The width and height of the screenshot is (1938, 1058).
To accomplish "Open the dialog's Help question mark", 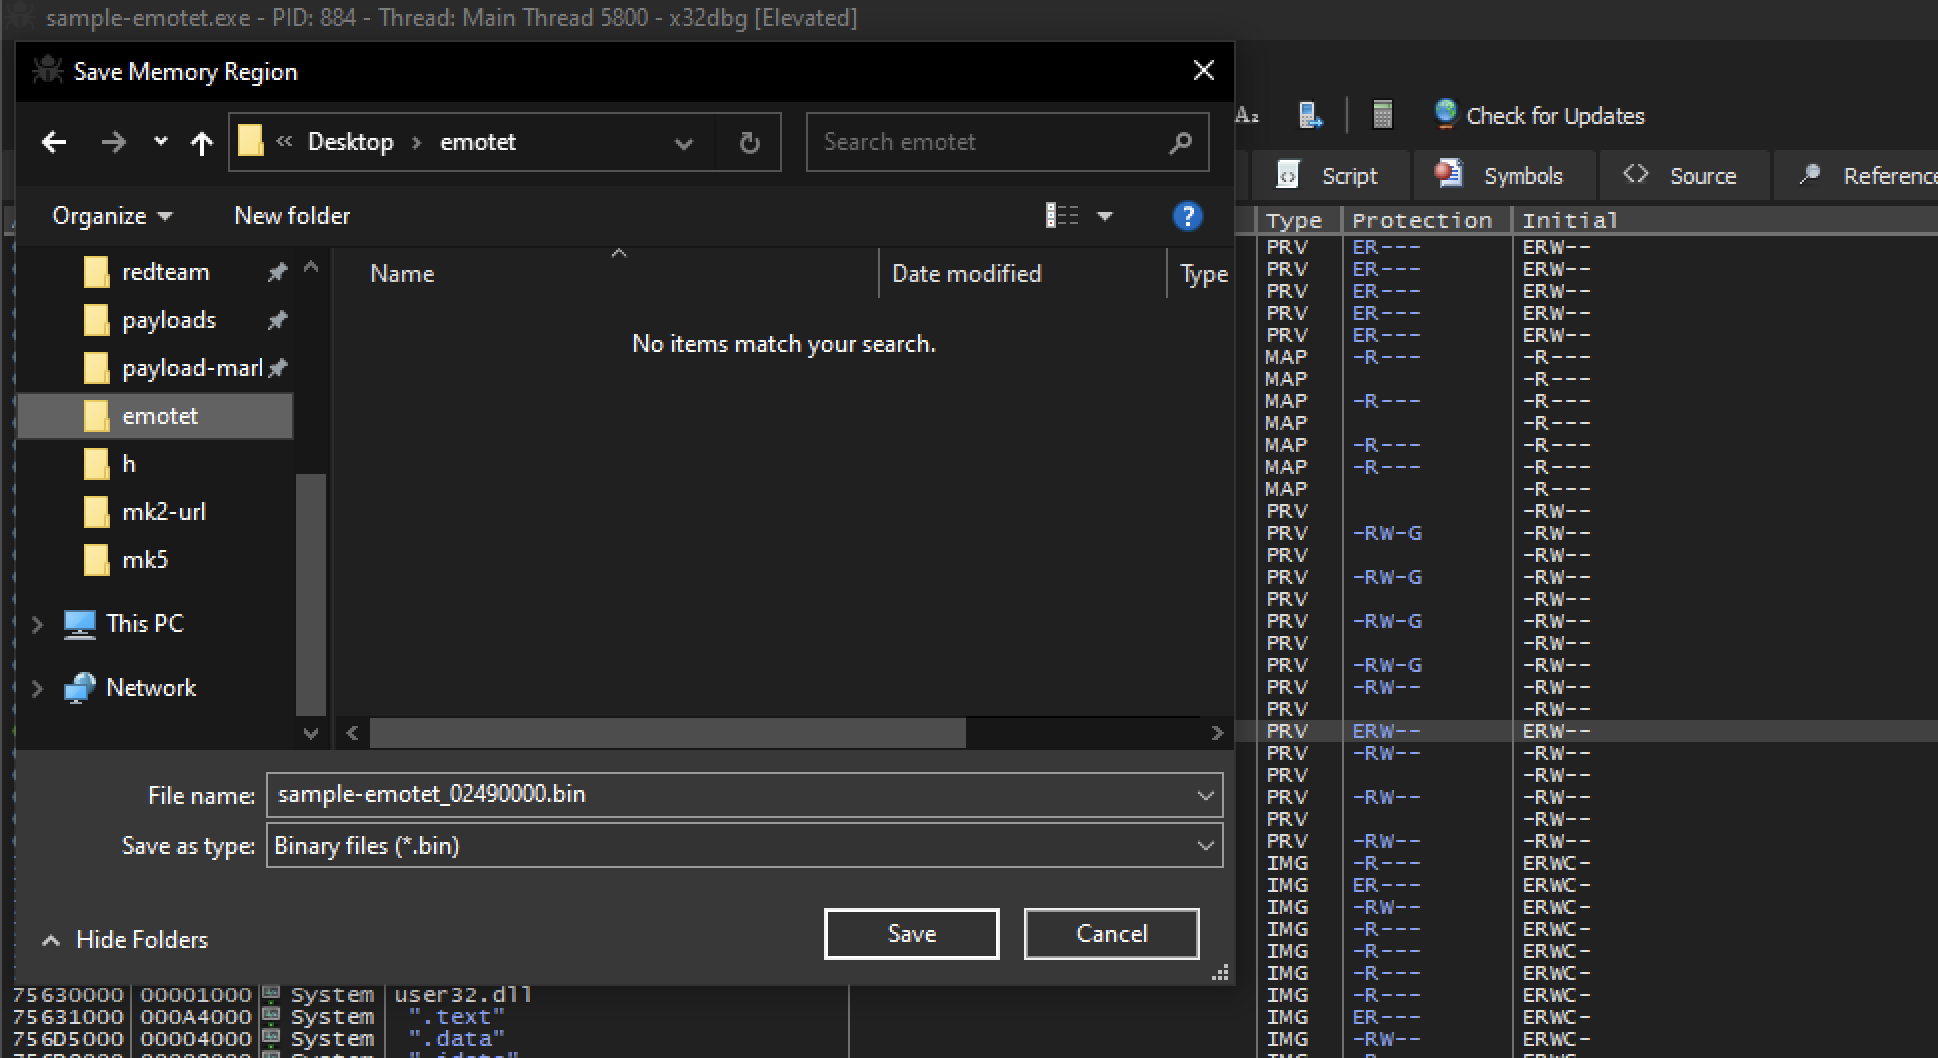I will pos(1187,216).
